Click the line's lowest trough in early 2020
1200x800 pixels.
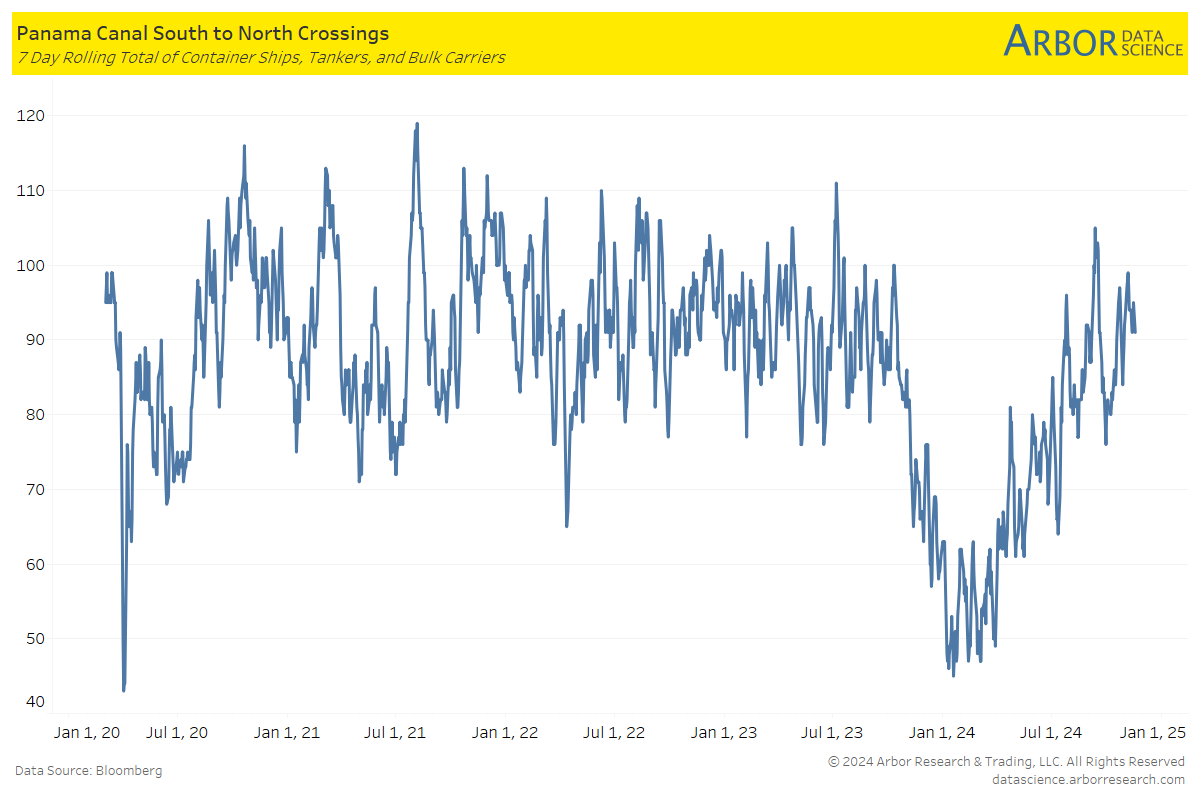pos(124,690)
